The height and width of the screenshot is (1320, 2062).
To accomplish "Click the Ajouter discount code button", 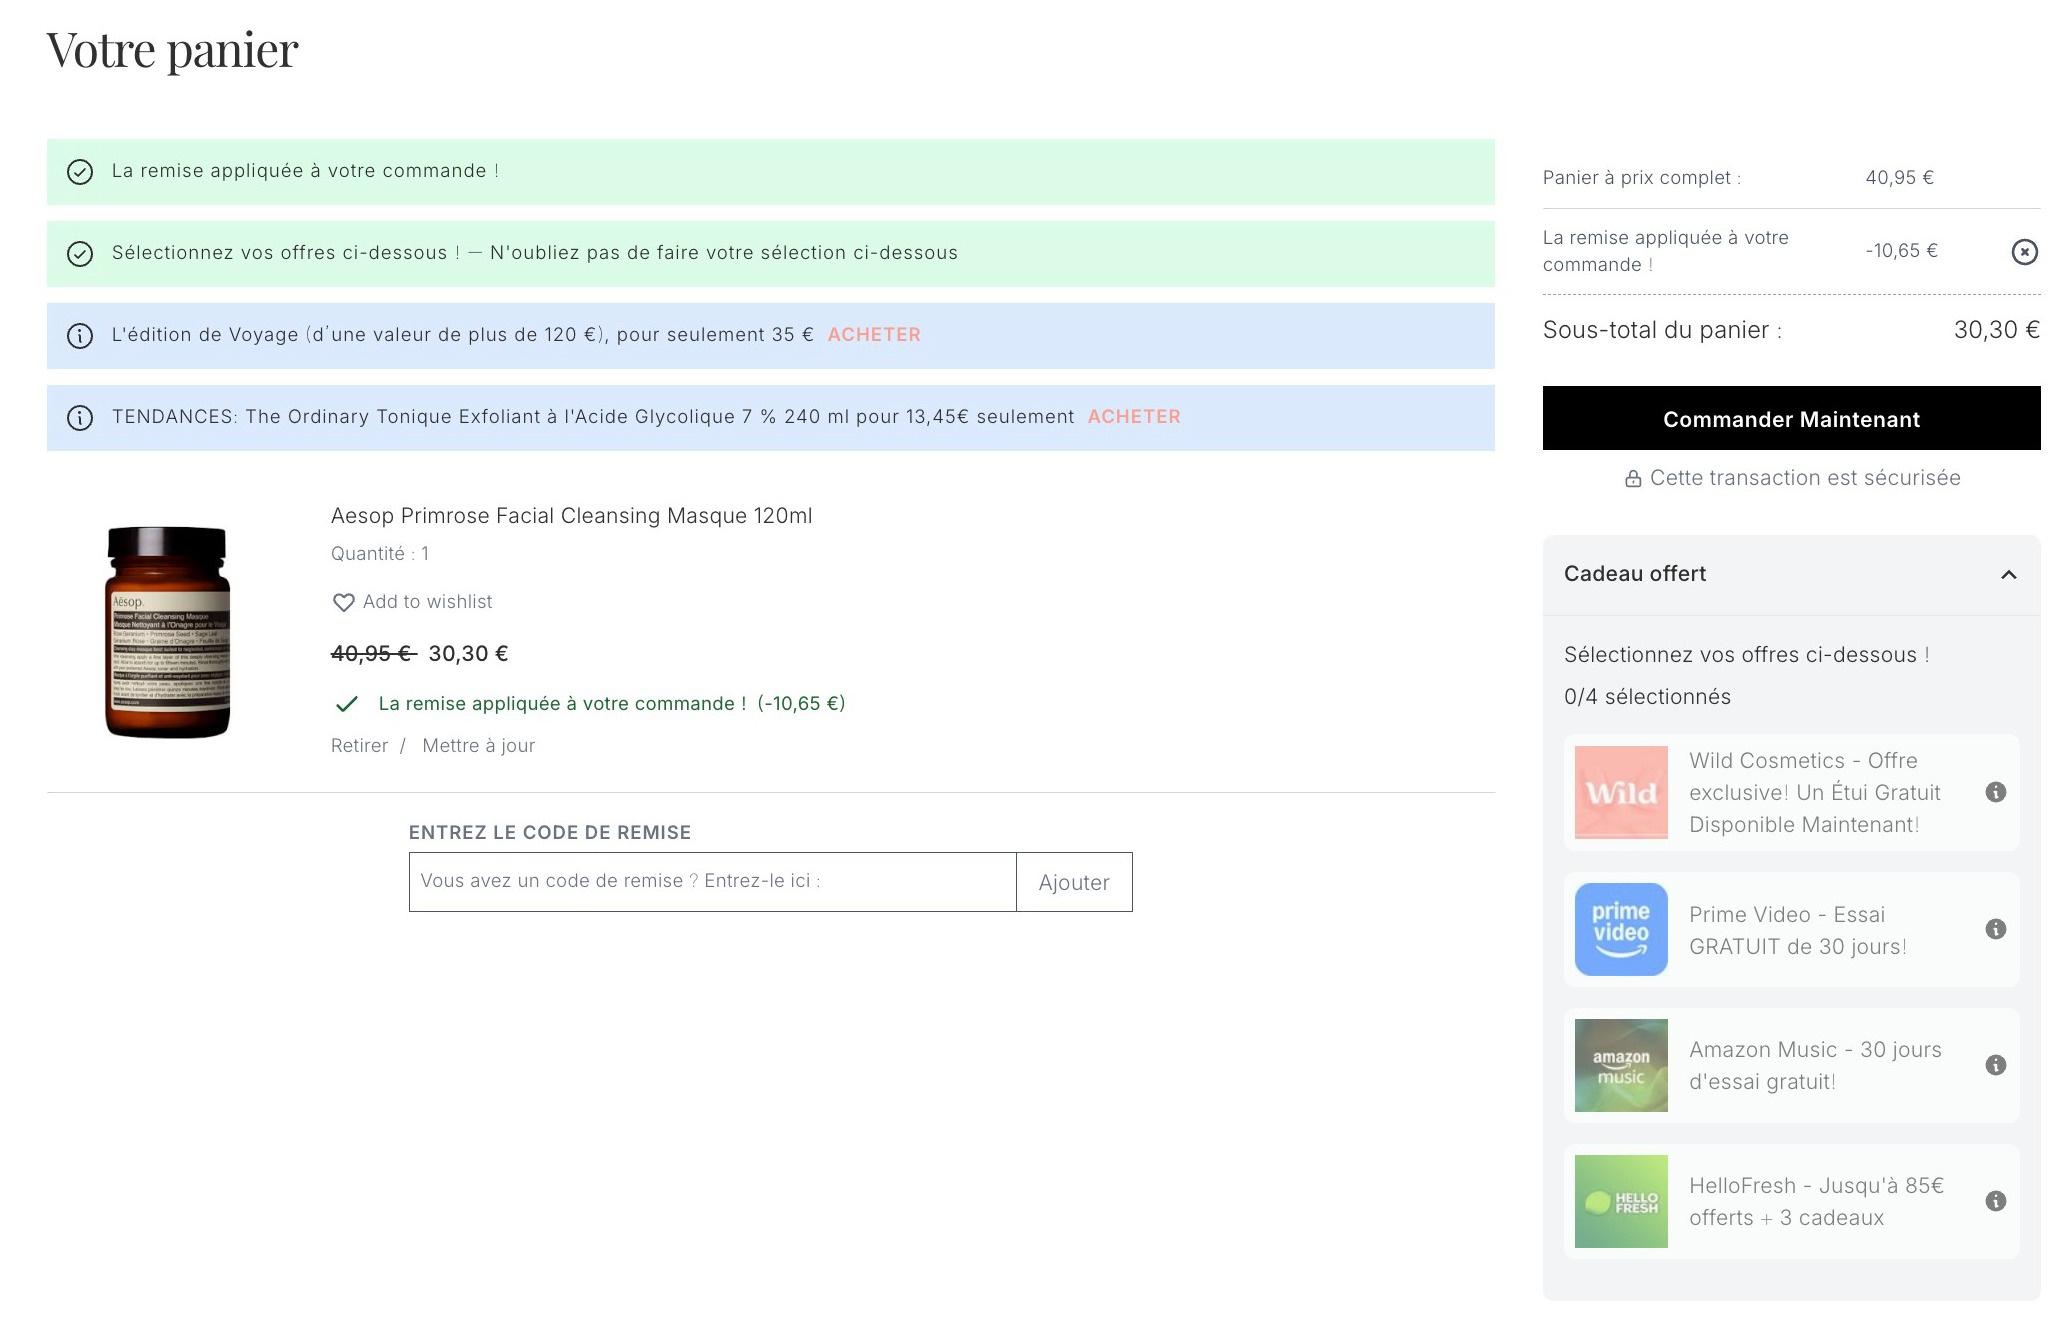I will (1074, 882).
